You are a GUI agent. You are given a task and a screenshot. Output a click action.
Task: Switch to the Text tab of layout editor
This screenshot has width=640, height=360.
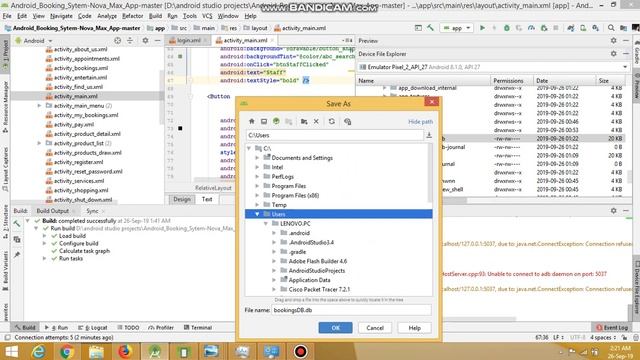(207, 199)
